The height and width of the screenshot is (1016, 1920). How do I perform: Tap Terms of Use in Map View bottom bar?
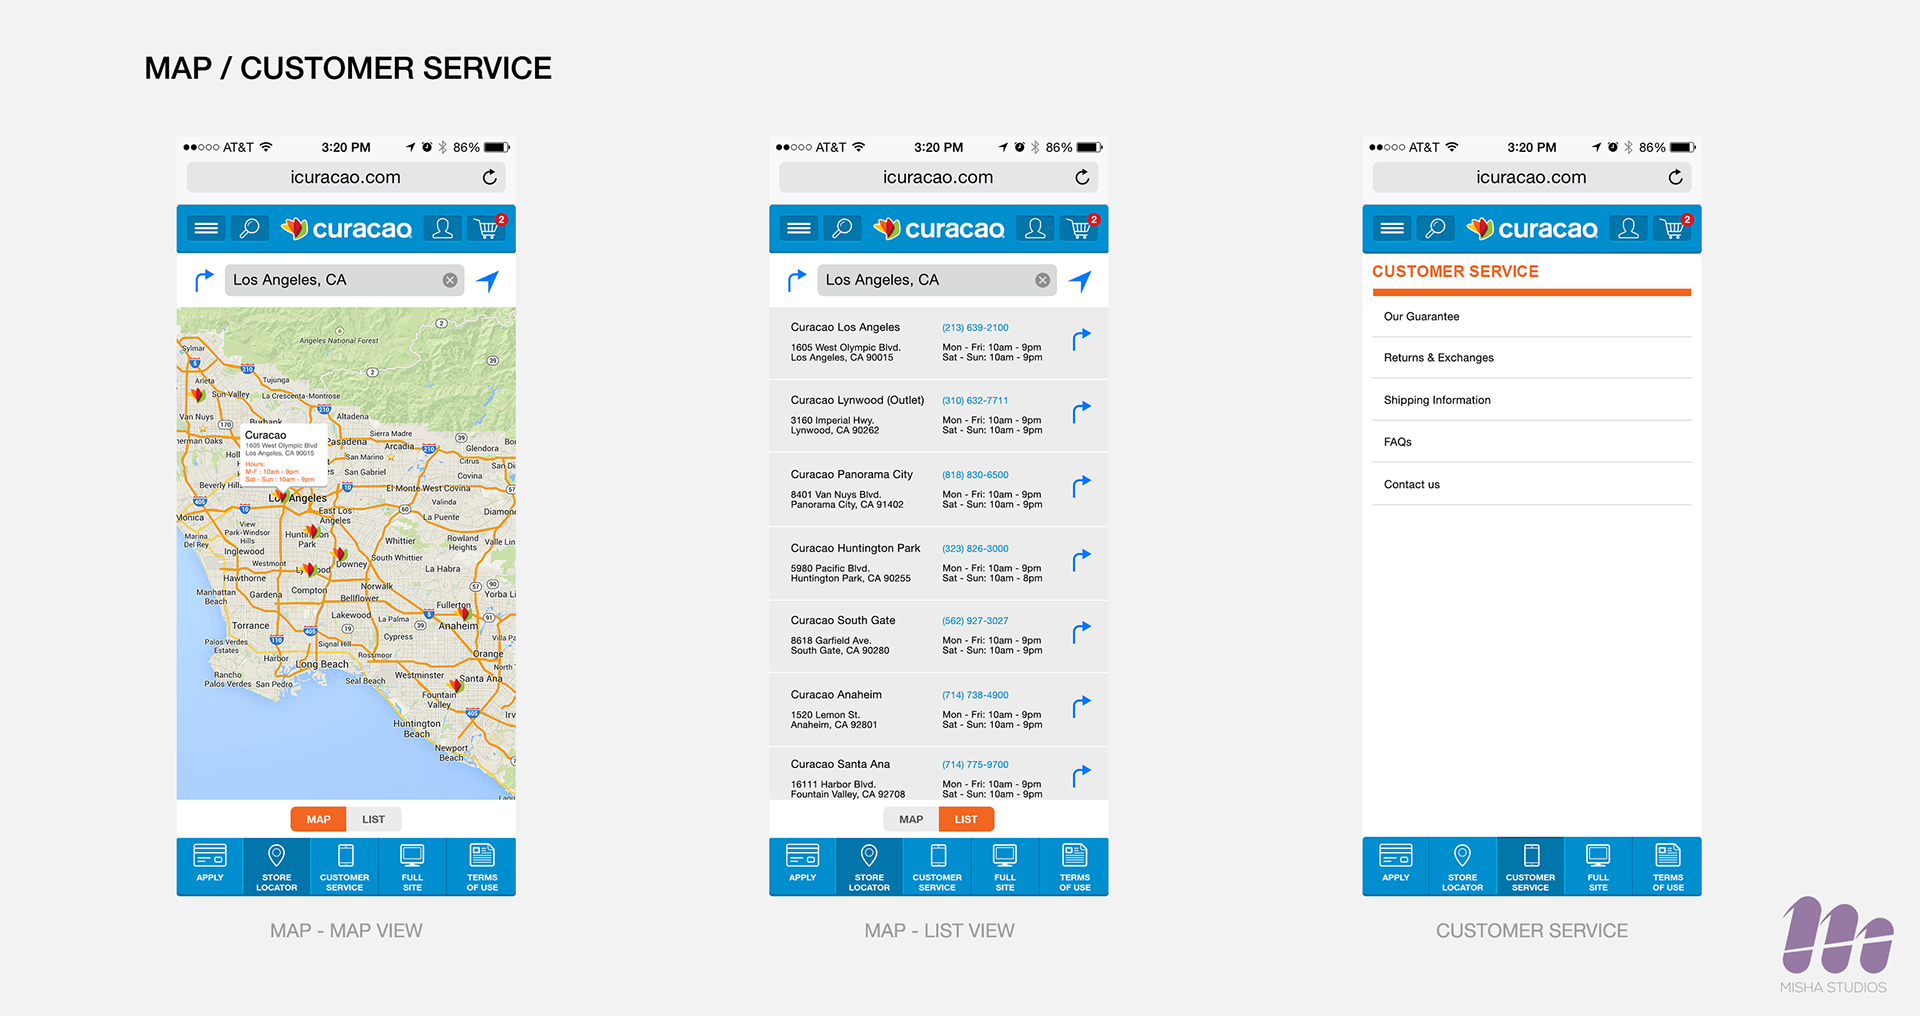click(x=482, y=865)
